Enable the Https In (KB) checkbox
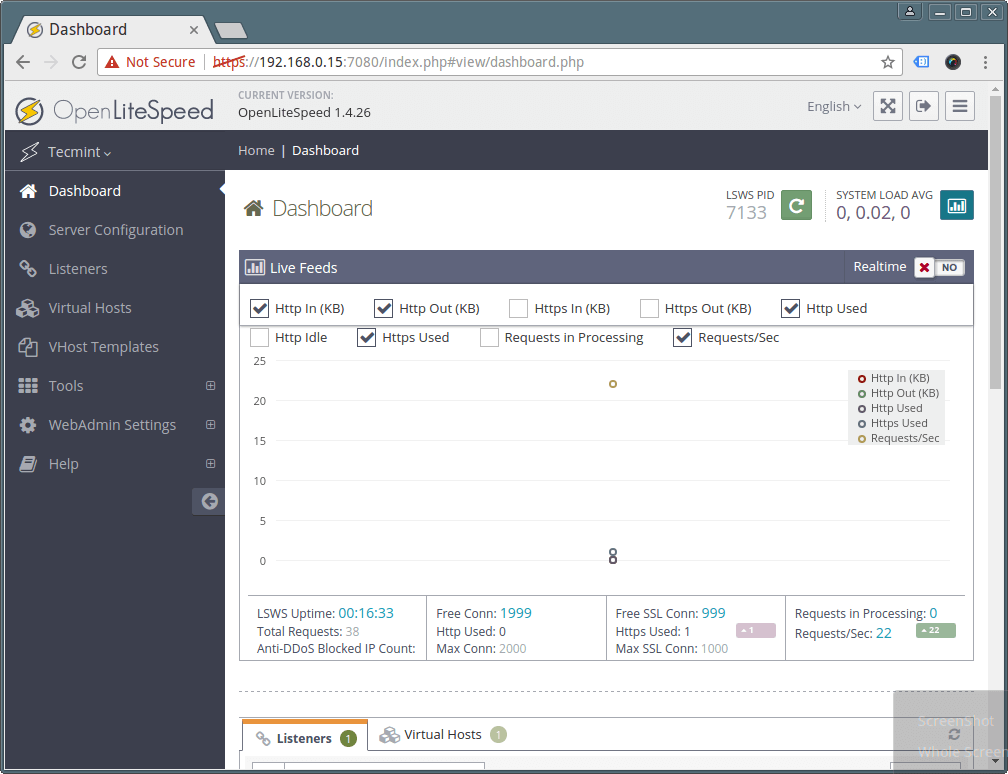The width and height of the screenshot is (1008, 774). coord(518,309)
